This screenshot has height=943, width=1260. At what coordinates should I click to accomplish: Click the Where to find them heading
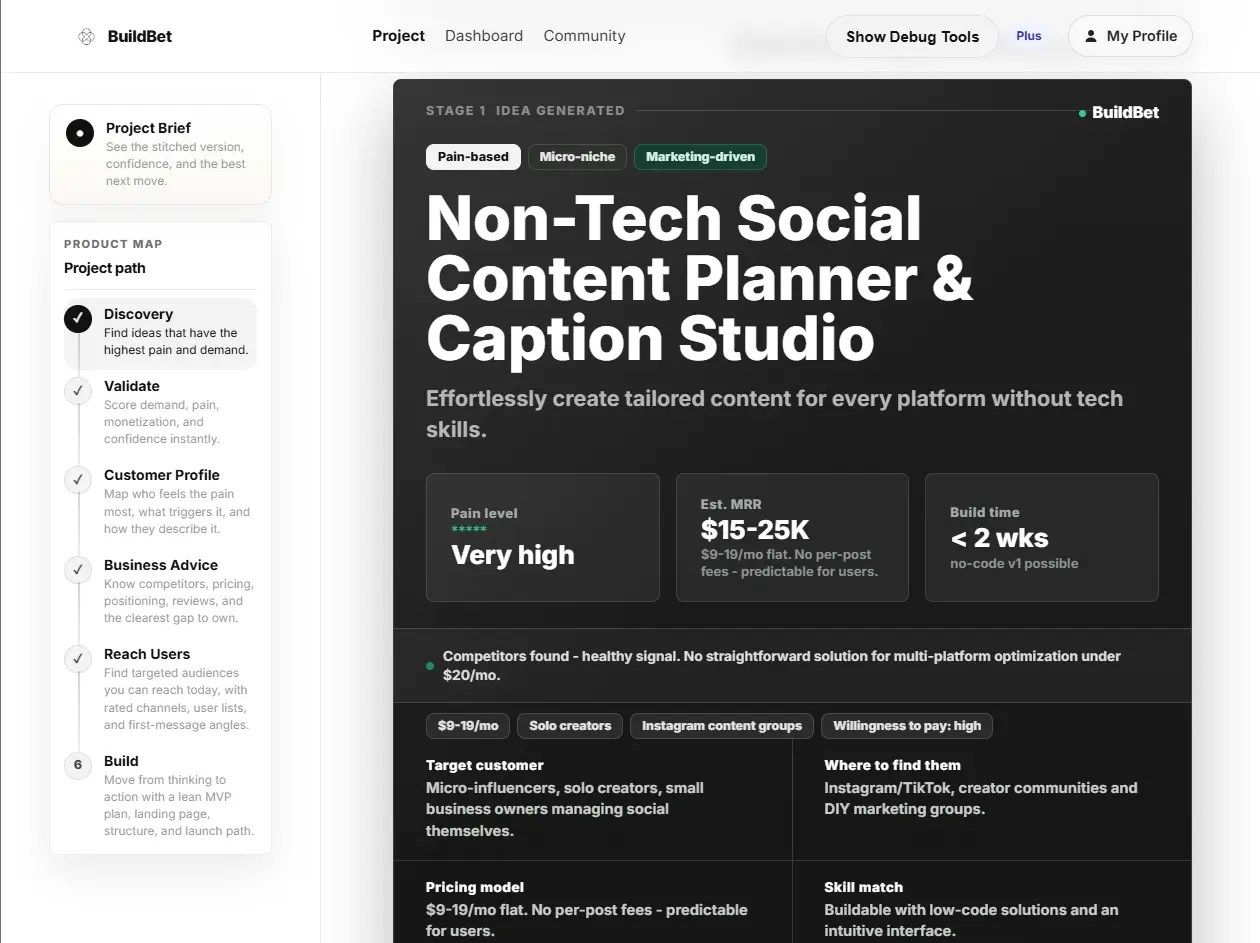892,765
